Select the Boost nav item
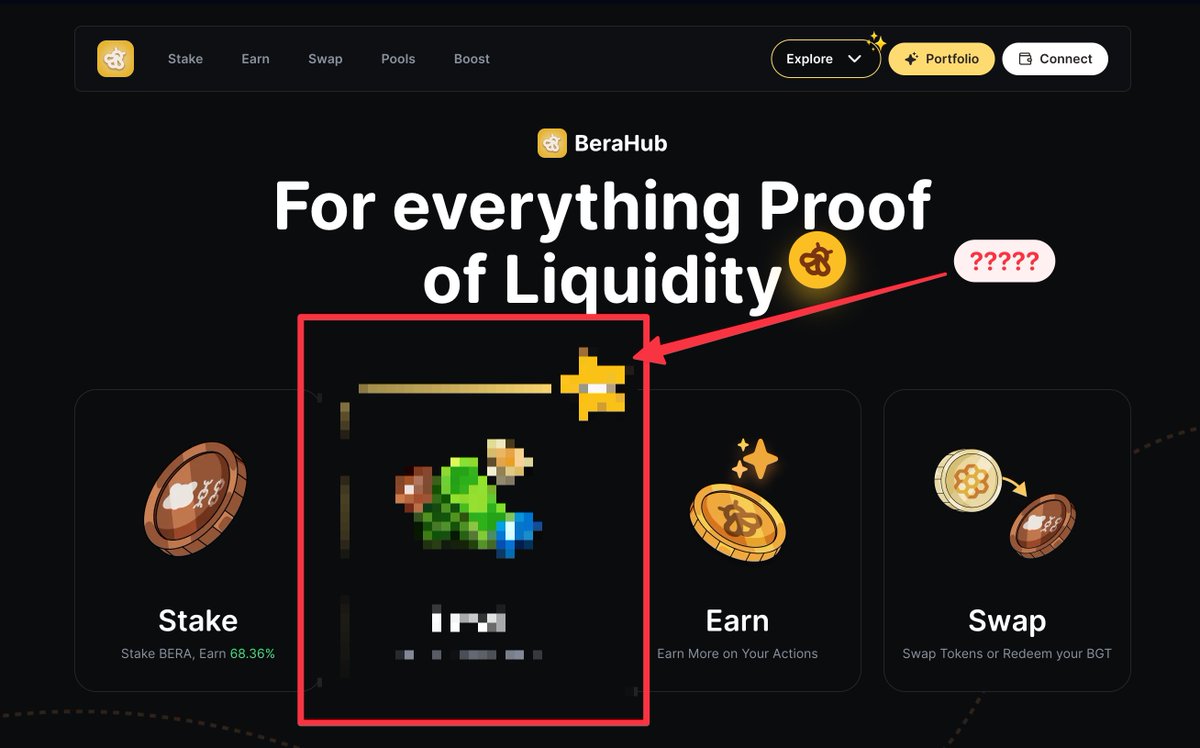1200x748 pixels. (x=472, y=59)
